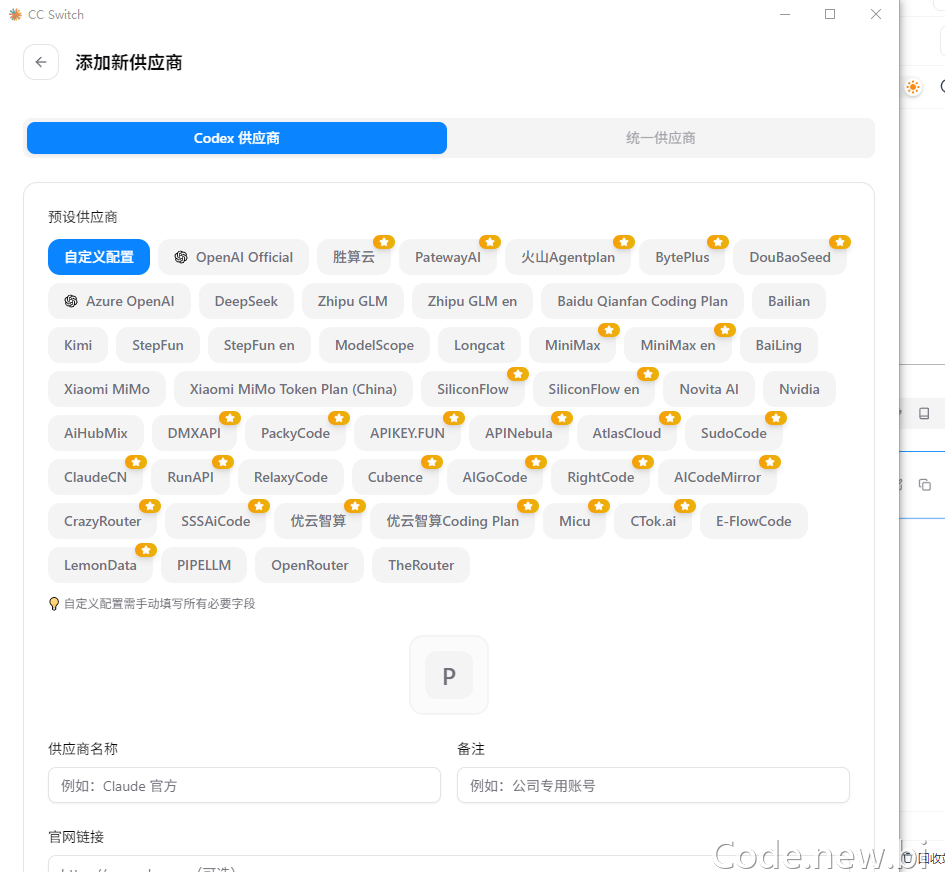Select the AtlasCloud preset
This screenshot has height=872, width=945.
pyautogui.click(x=627, y=433)
